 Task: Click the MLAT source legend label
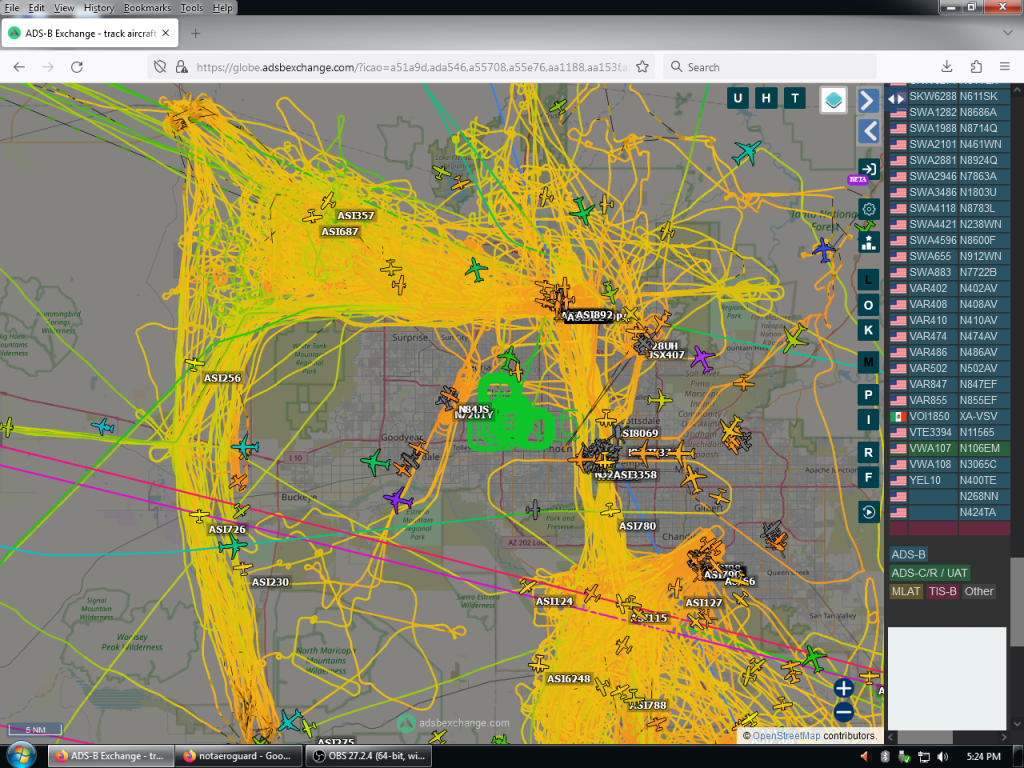906,591
